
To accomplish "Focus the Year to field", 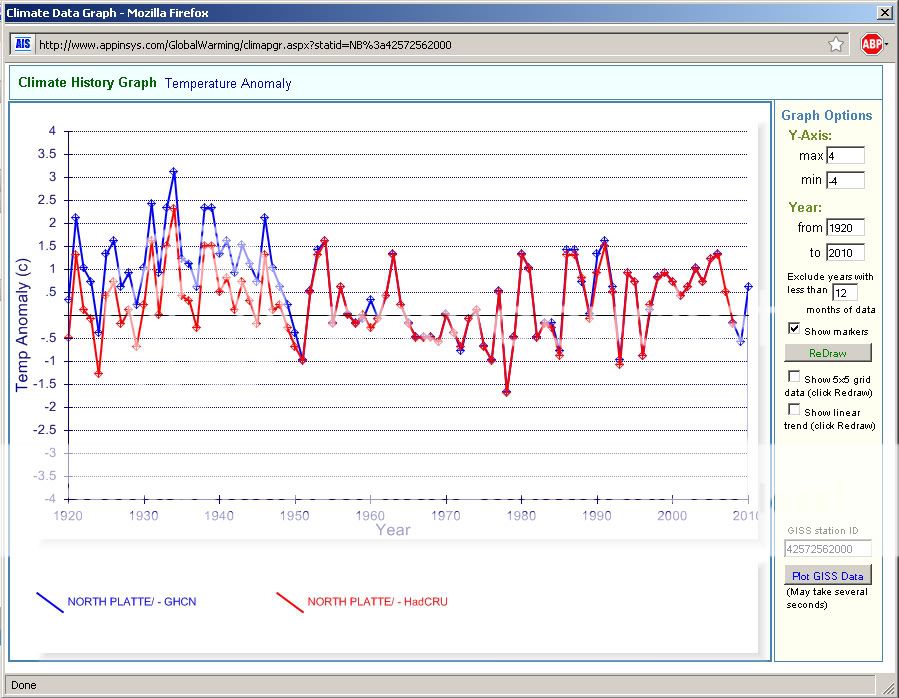I will point(845,252).
